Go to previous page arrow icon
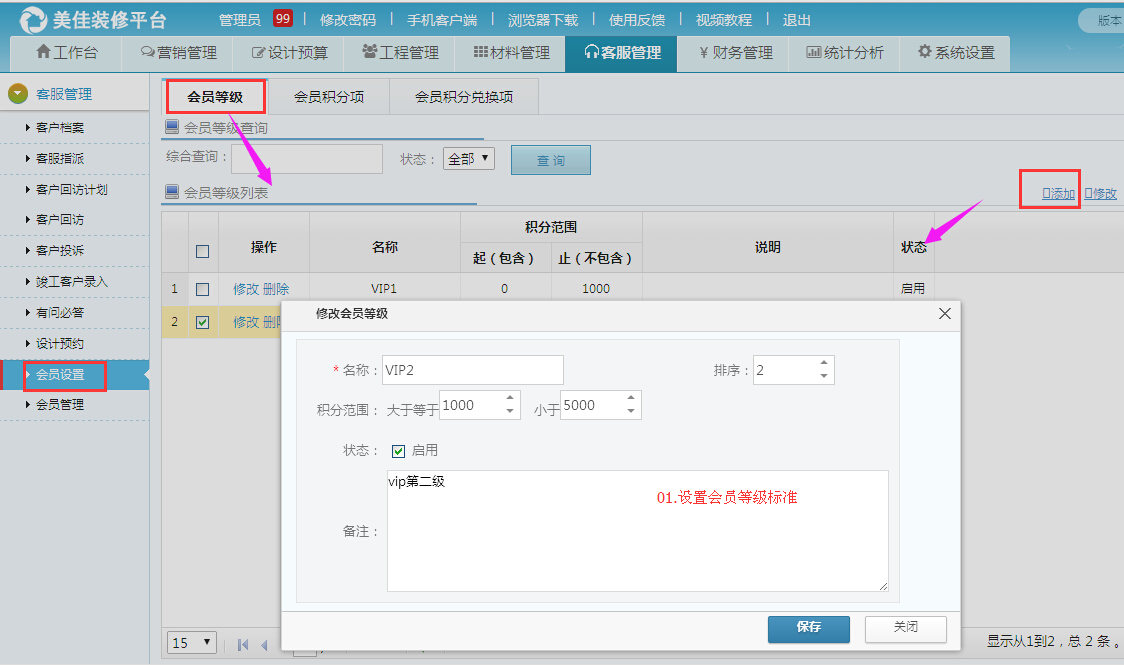1124x665 pixels. click(x=264, y=645)
